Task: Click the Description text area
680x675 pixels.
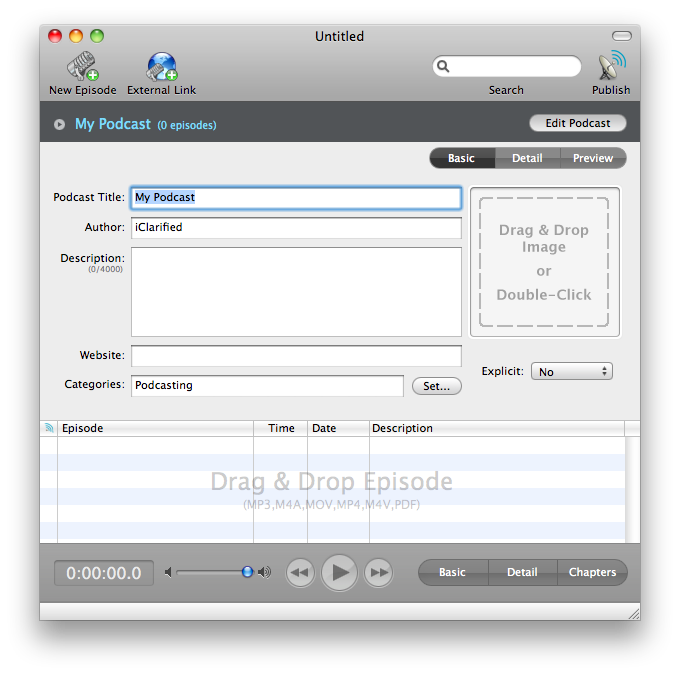Action: click(x=296, y=292)
